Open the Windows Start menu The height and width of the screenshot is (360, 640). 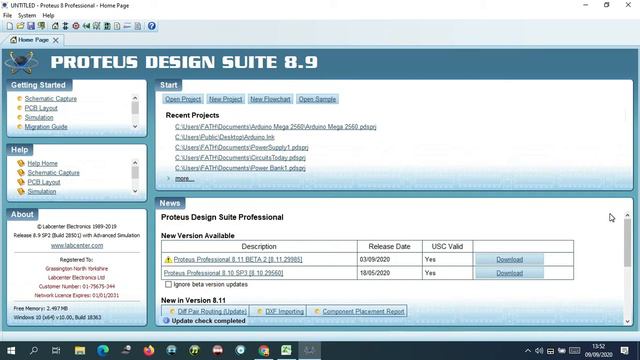point(11,351)
